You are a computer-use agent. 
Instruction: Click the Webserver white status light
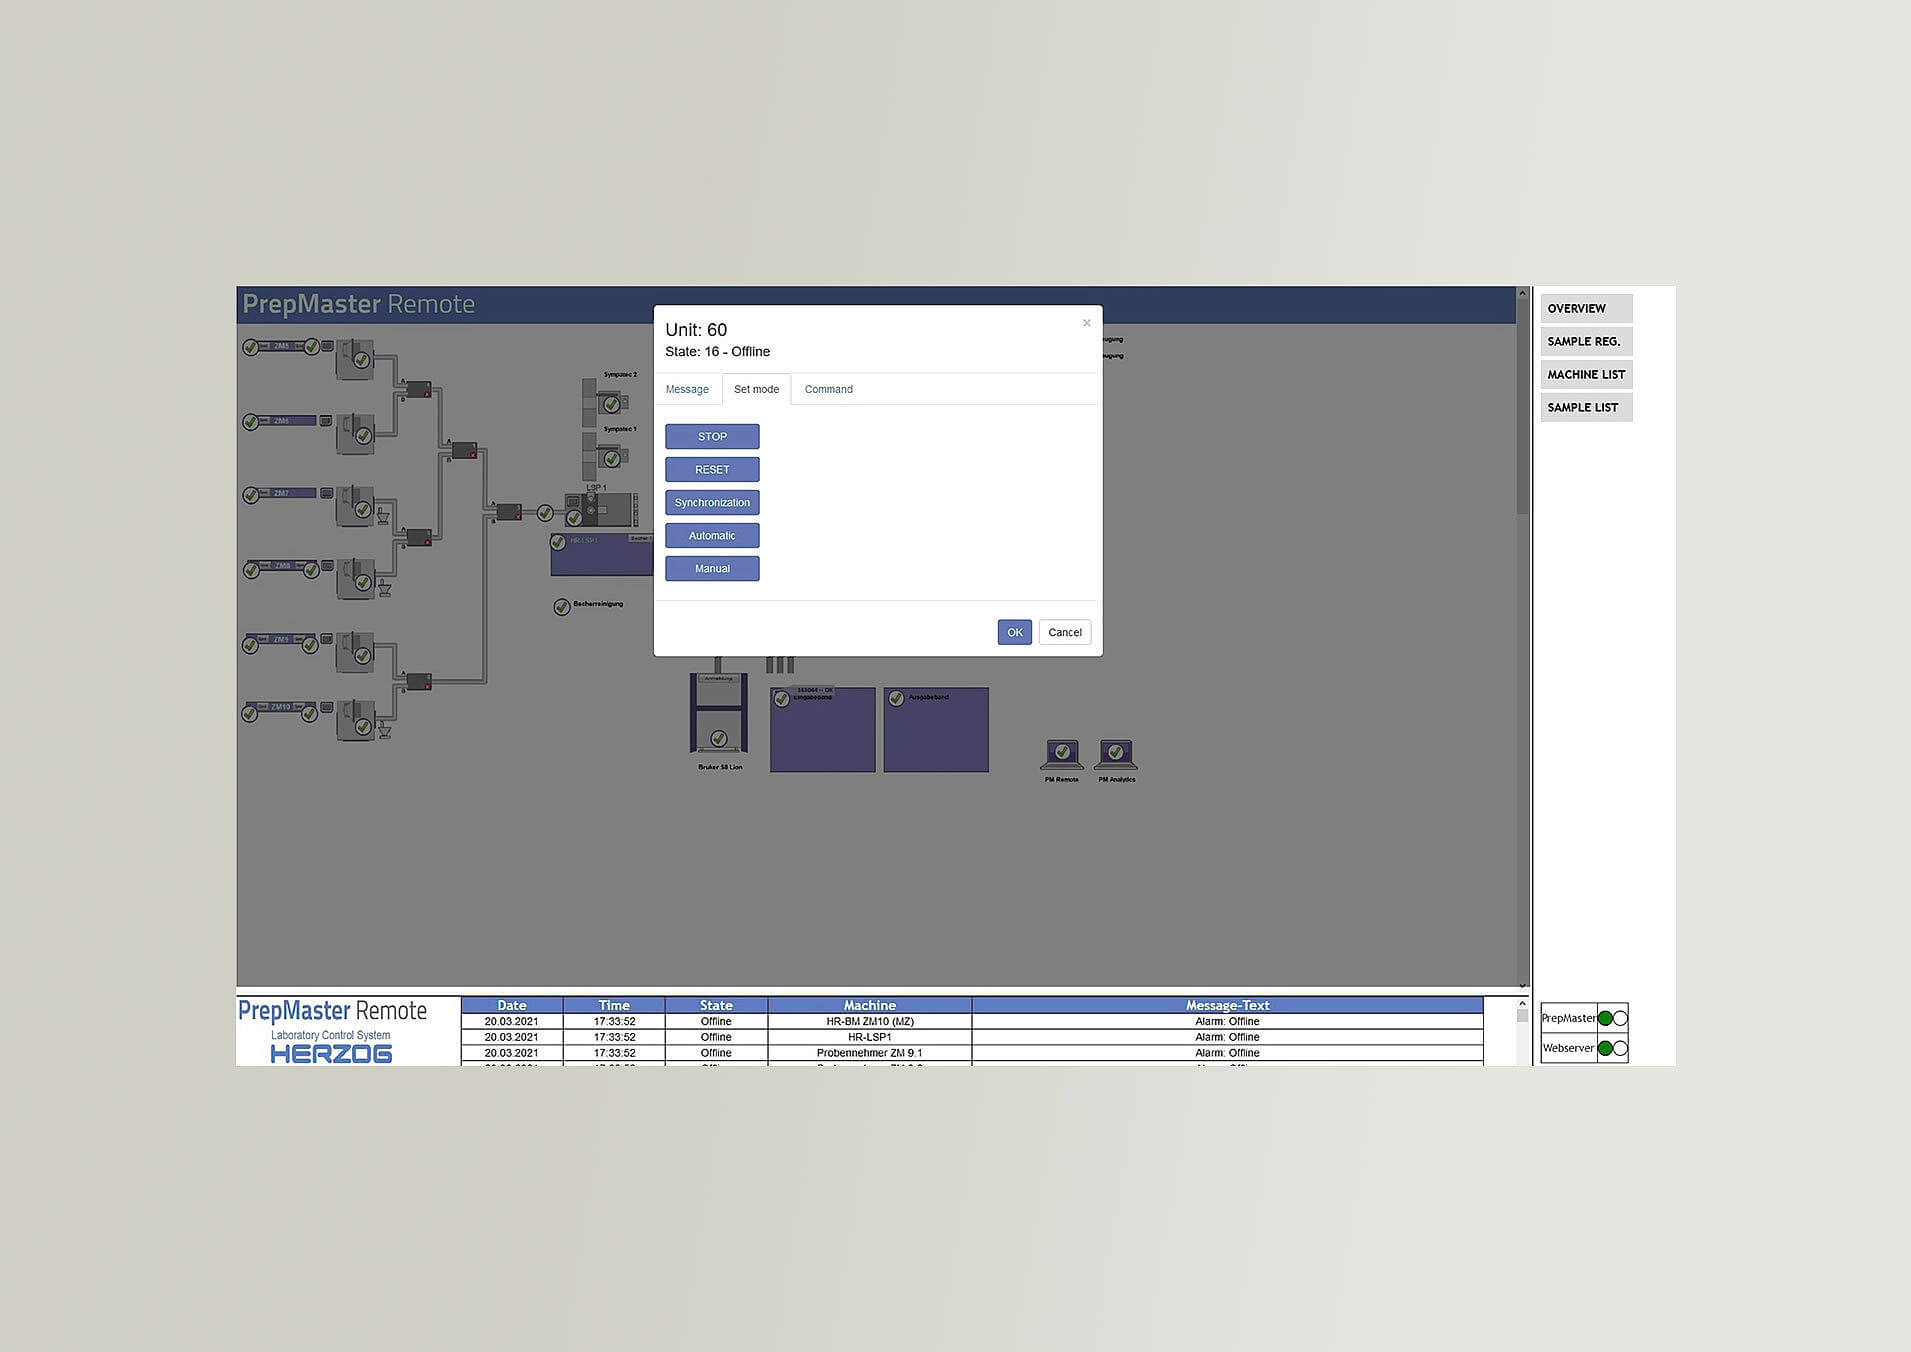click(x=1620, y=1048)
